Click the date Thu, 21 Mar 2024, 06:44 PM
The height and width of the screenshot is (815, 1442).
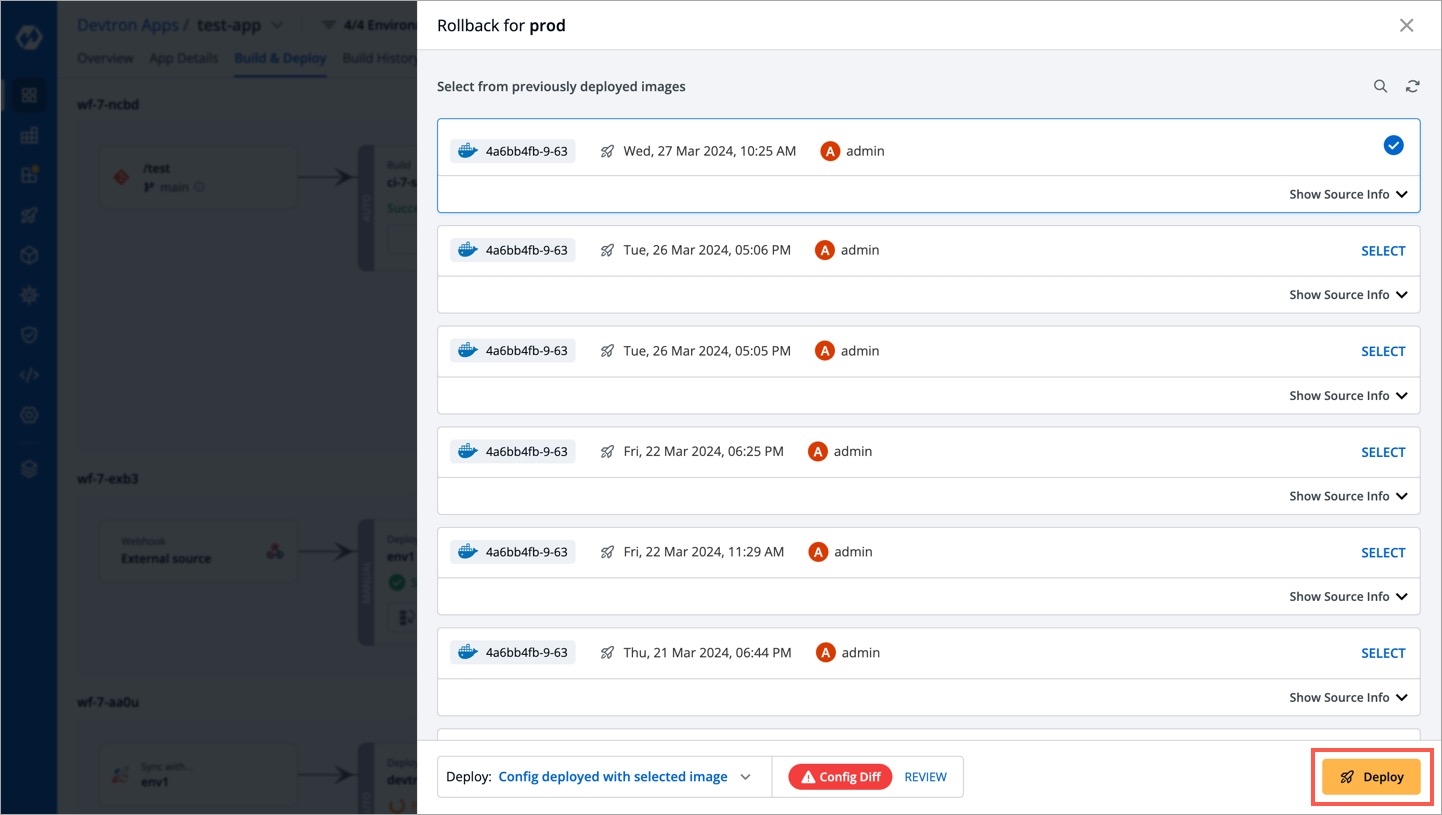click(707, 653)
